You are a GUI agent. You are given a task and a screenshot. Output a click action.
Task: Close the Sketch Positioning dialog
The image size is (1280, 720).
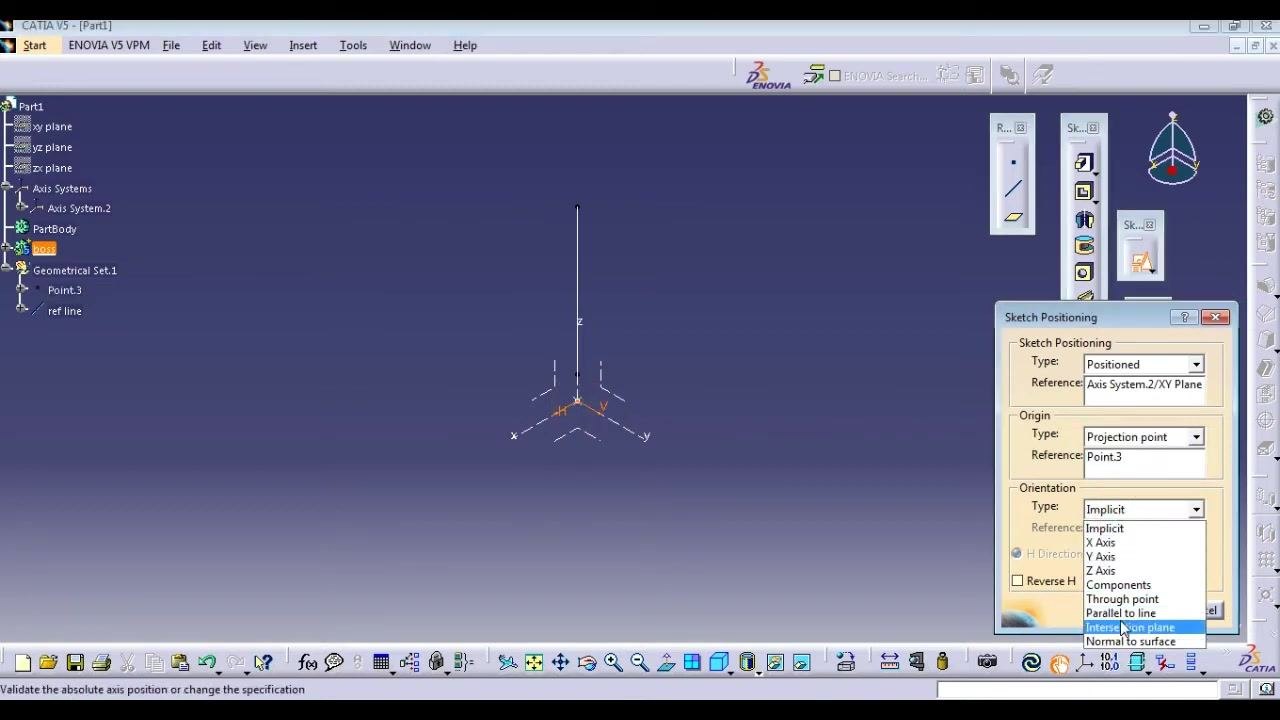1215,317
